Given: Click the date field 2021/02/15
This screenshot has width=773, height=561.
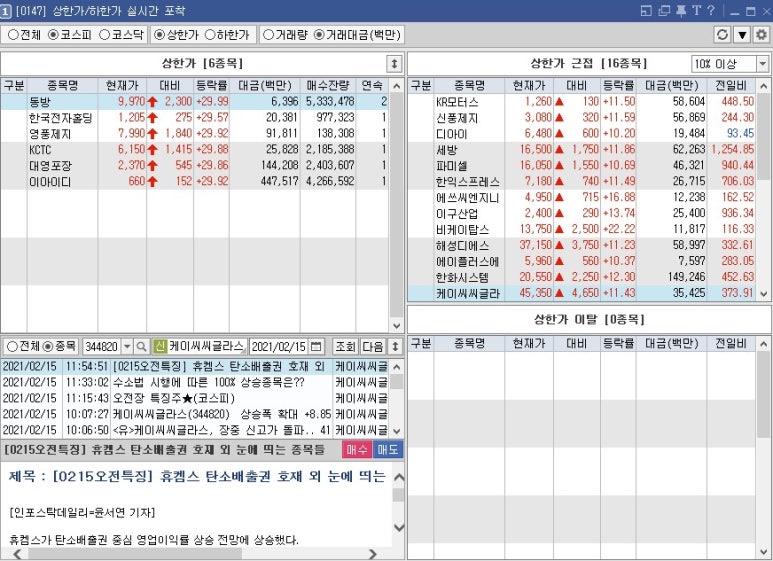Looking at the screenshot, I should point(280,347).
